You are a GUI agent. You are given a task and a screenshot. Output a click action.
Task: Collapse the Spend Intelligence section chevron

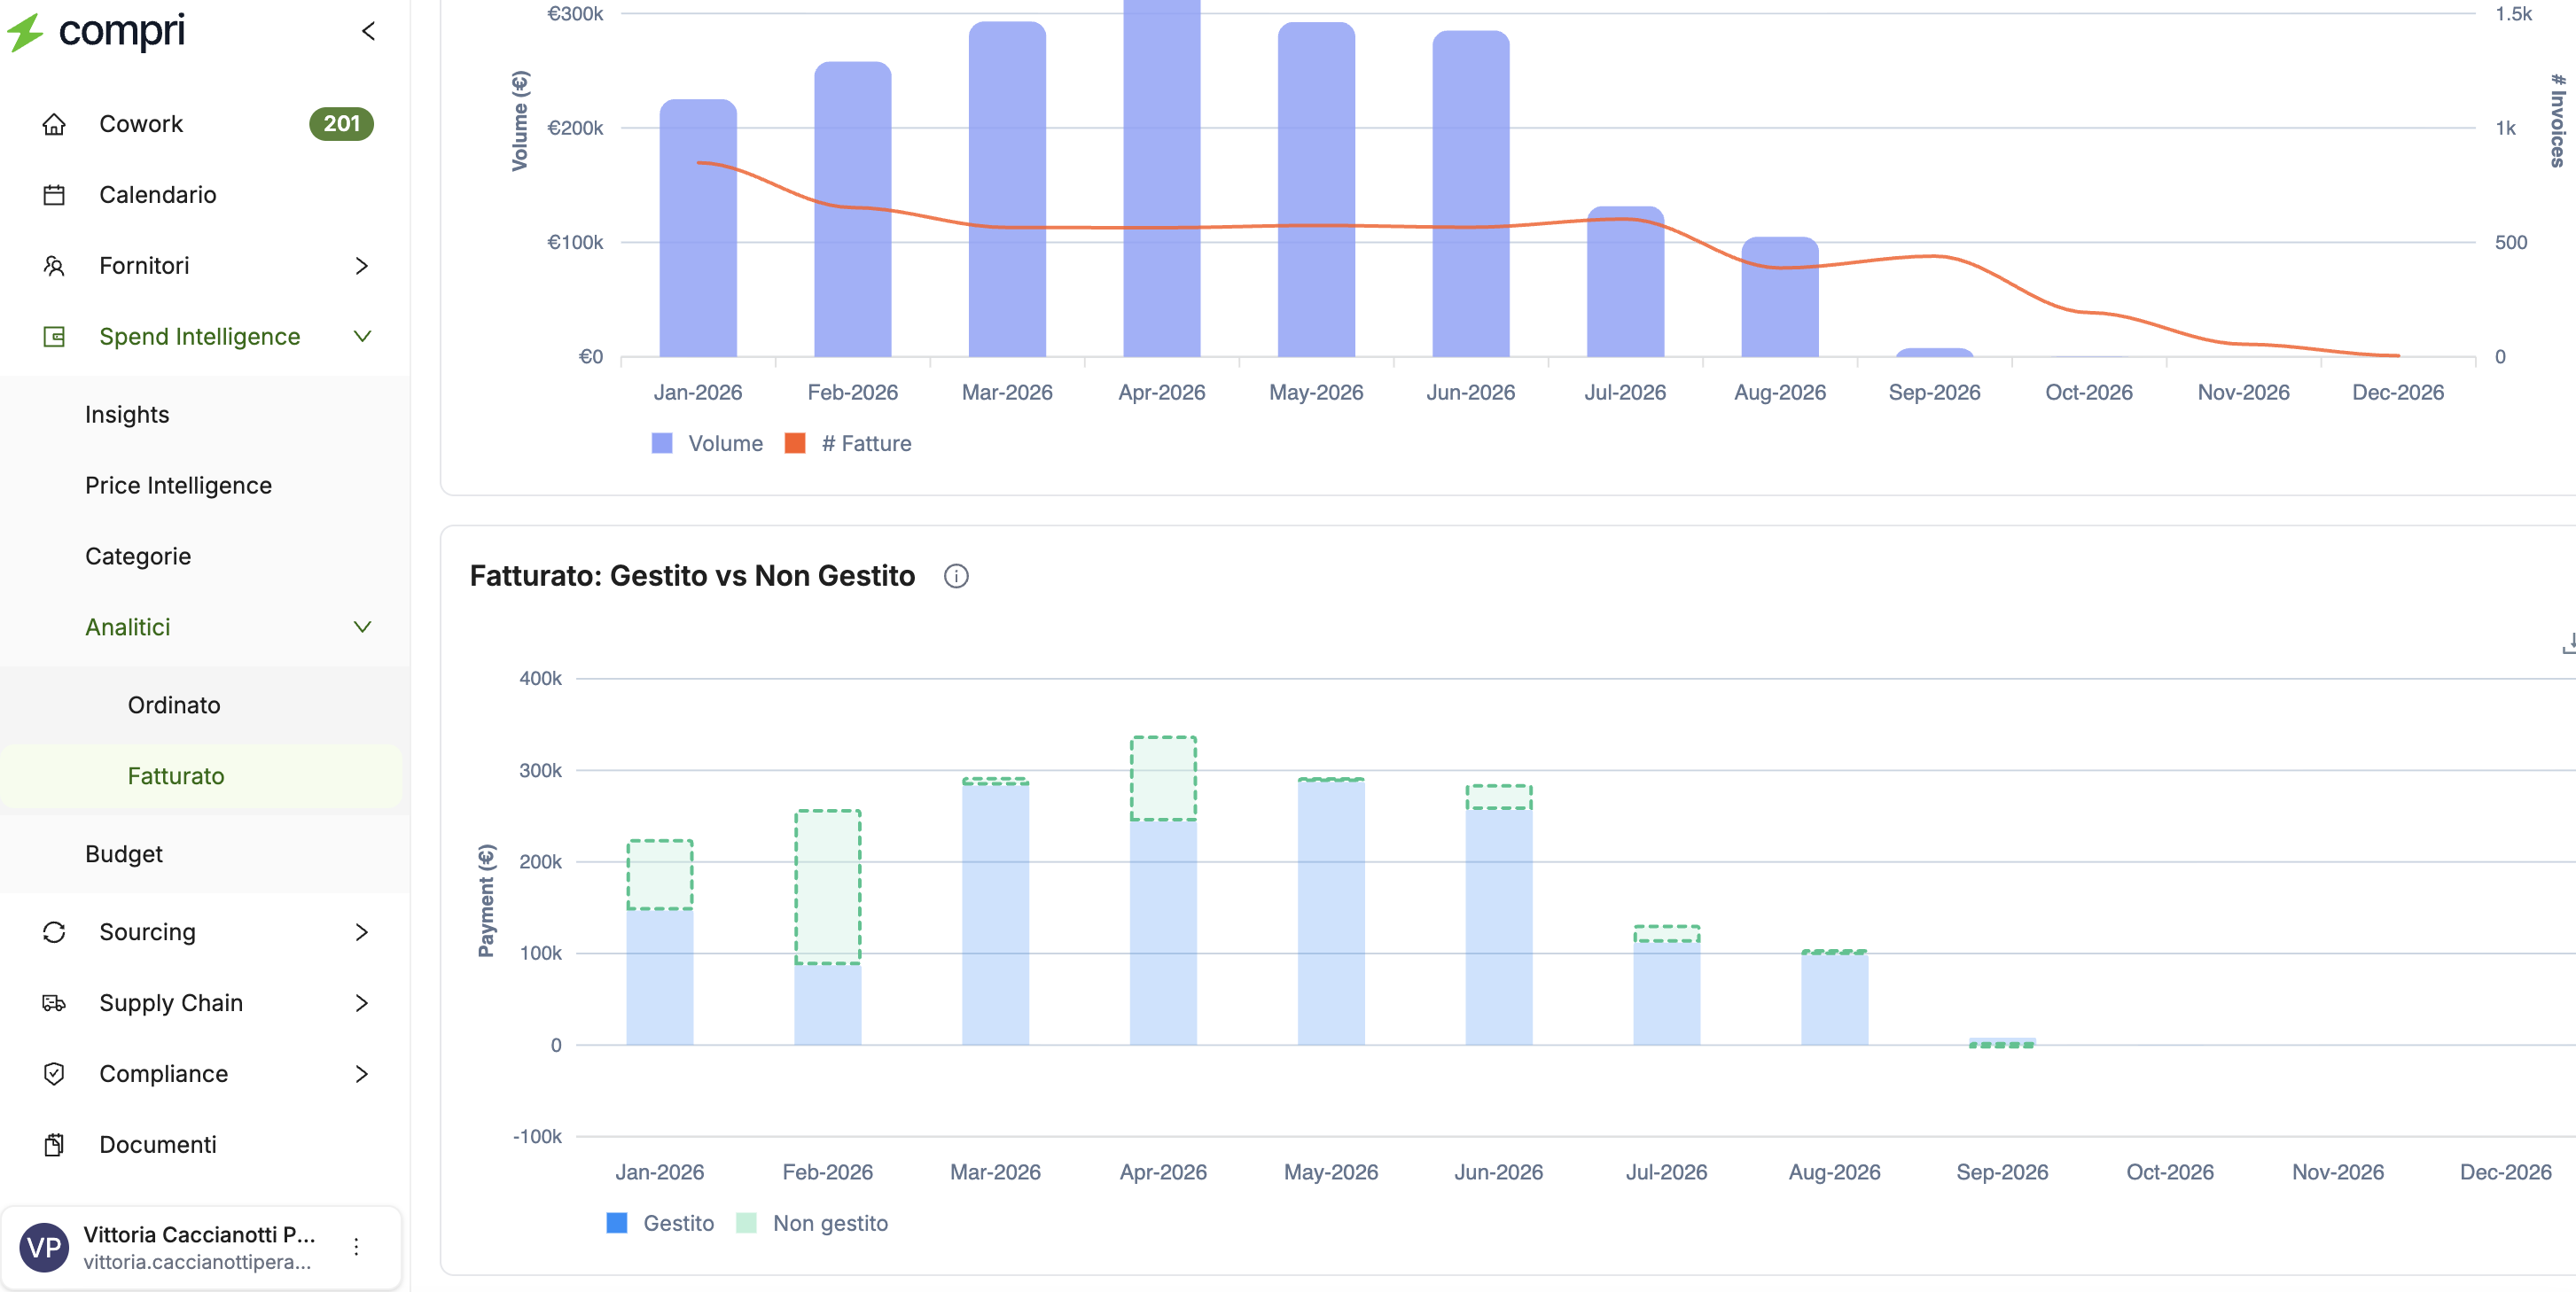tap(362, 336)
